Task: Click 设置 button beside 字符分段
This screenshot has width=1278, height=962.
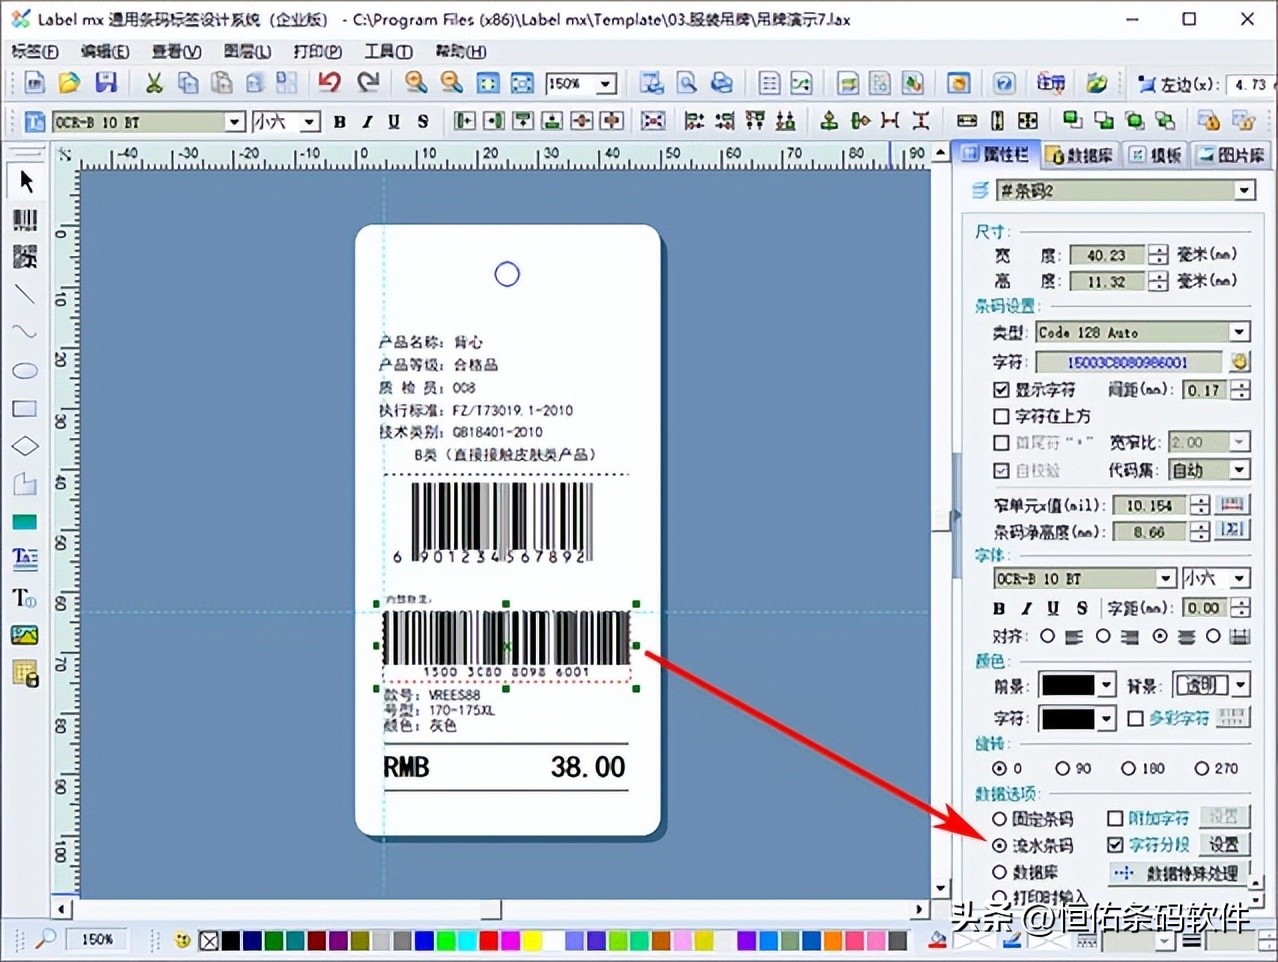Action: 1224,845
